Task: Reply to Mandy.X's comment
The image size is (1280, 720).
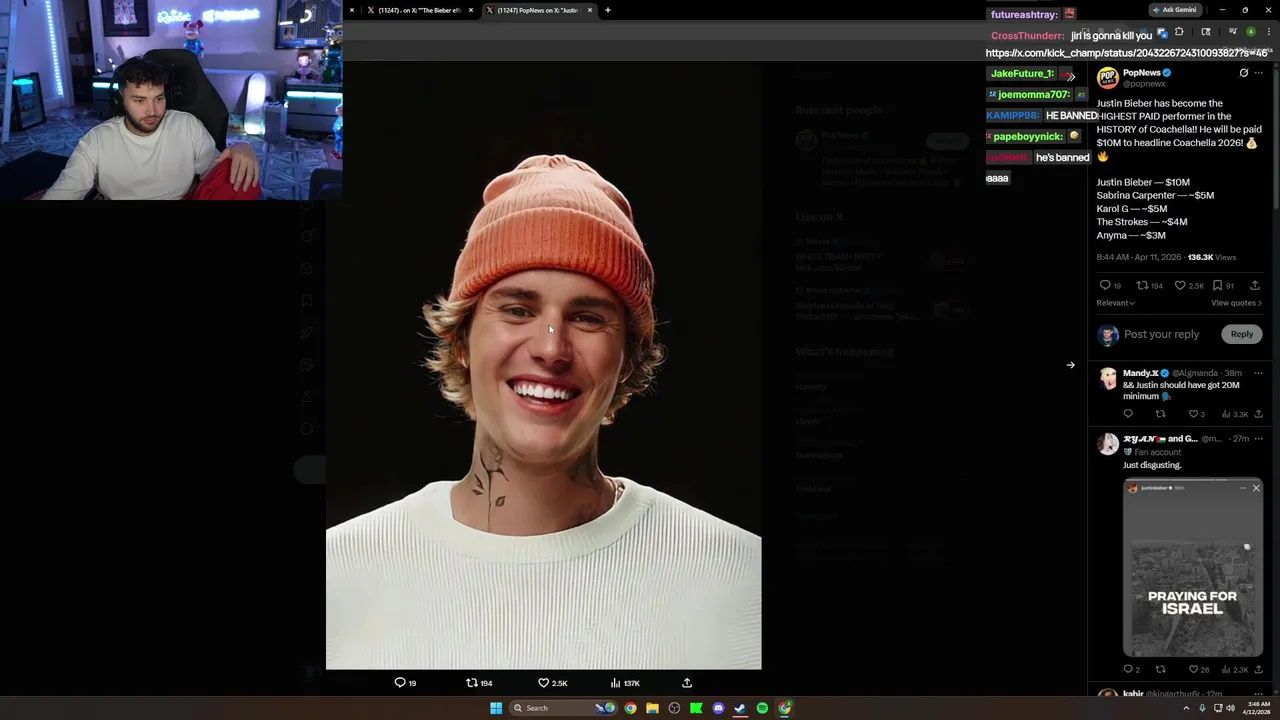Action: click(x=1128, y=414)
